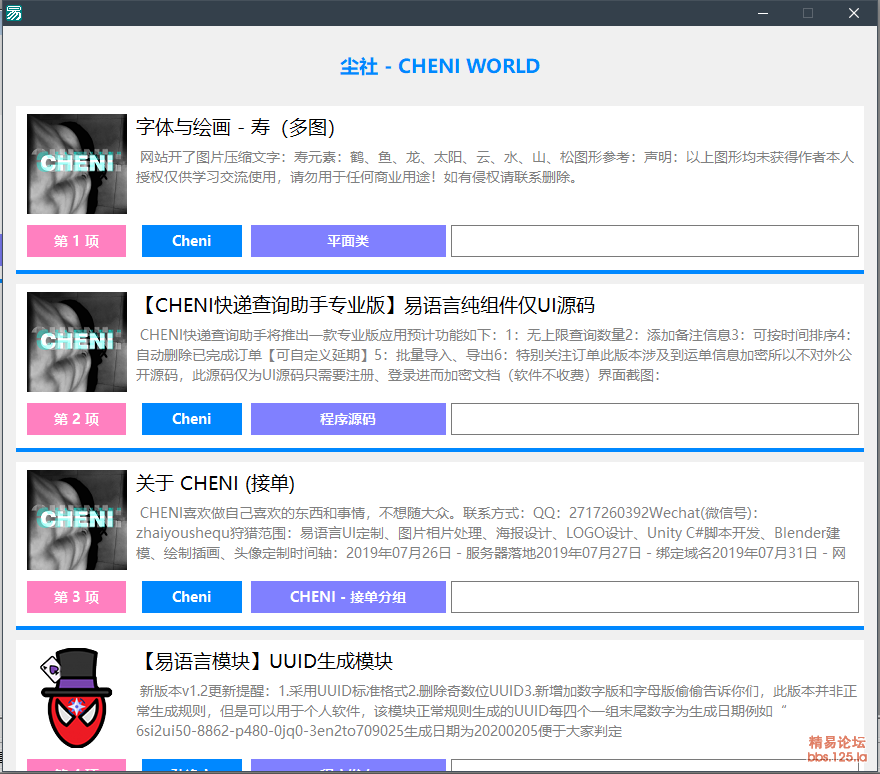Viewport: 880px width, 774px height.
Task: Open post title 字体与绘画 - 寿 (多图)
Action: [x=235, y=127]
